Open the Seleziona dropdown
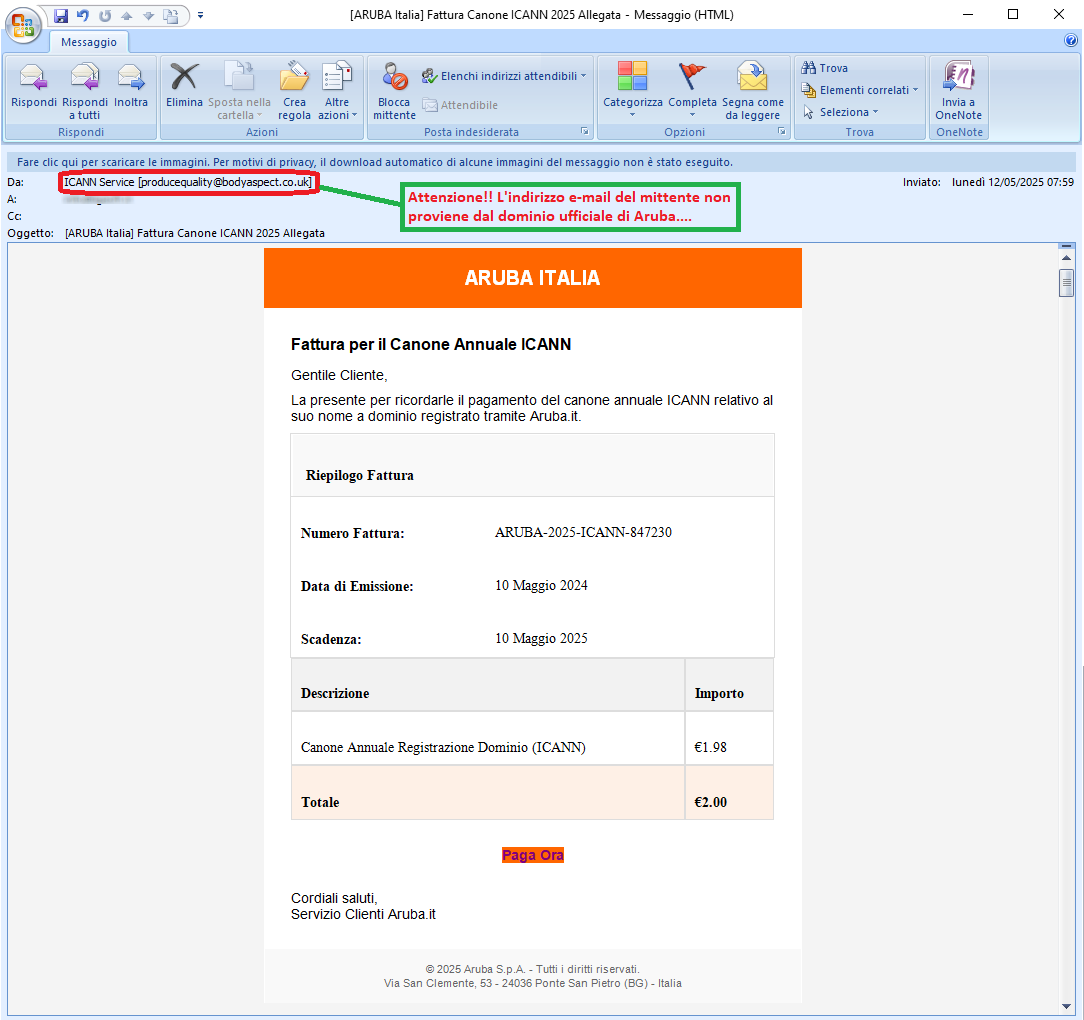 tap(841, 112)
